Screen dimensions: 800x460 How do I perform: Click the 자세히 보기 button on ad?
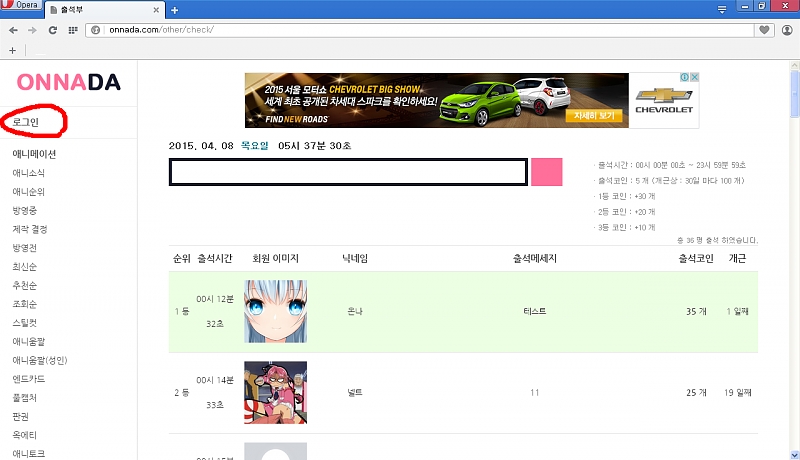pyautogui.click(x=595, y=116)
